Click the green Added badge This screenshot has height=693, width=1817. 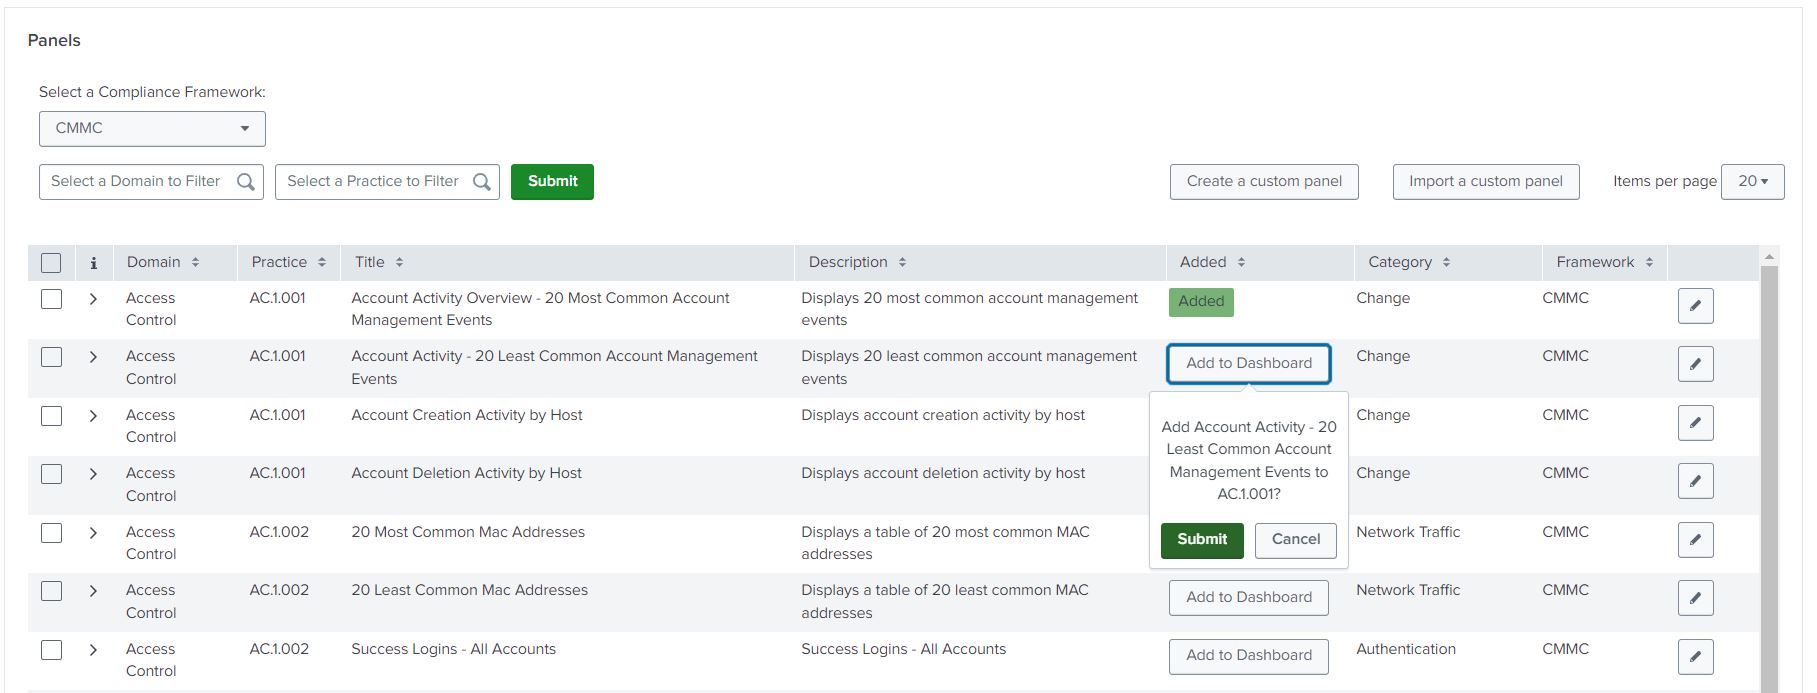(1201, 302)
